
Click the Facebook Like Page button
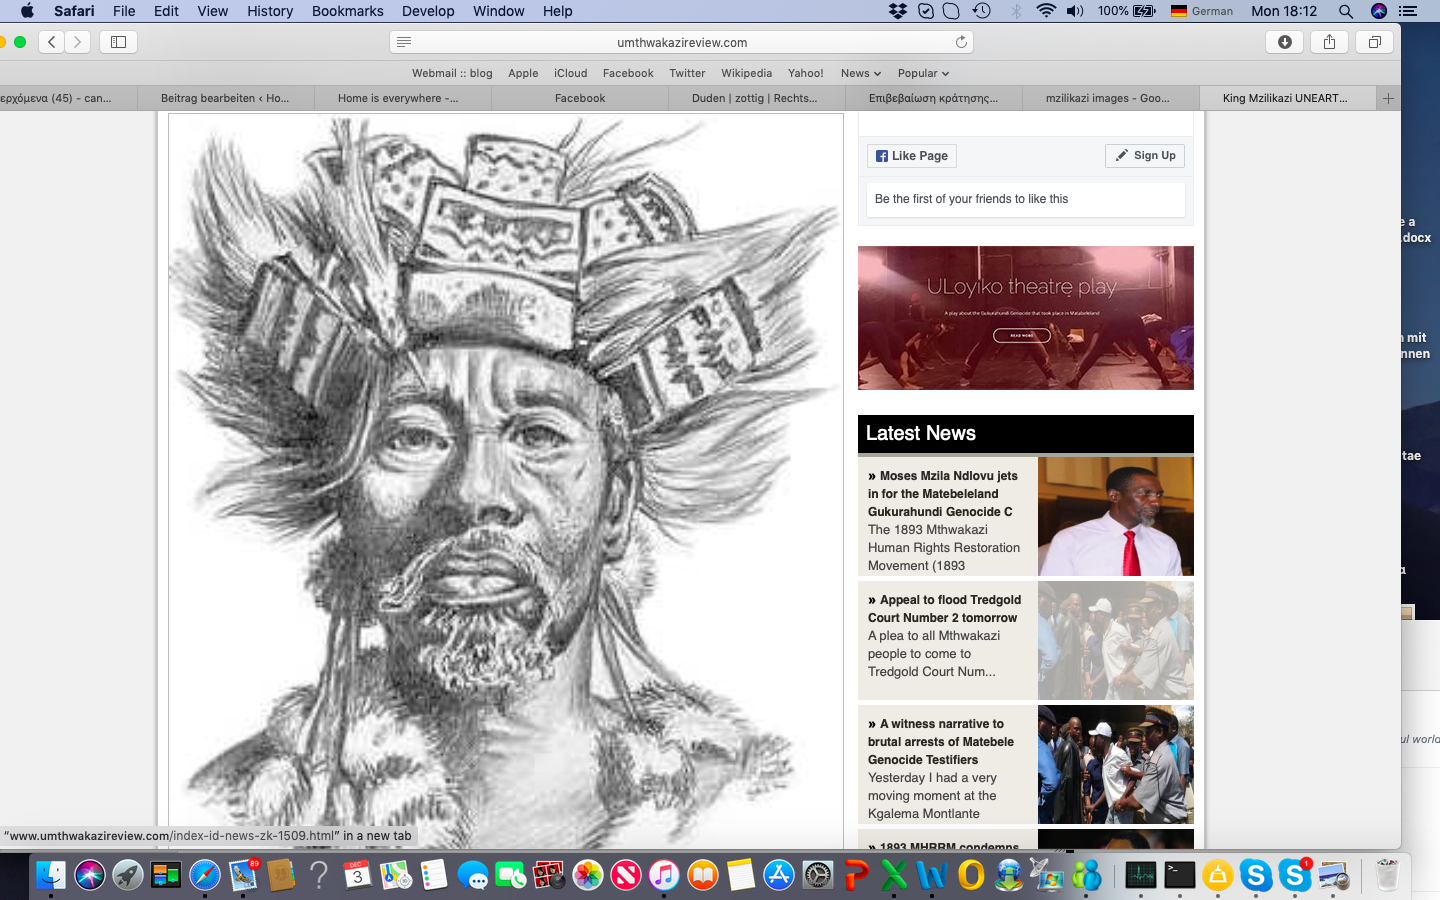pyautogui.click(x=912, y=156)
